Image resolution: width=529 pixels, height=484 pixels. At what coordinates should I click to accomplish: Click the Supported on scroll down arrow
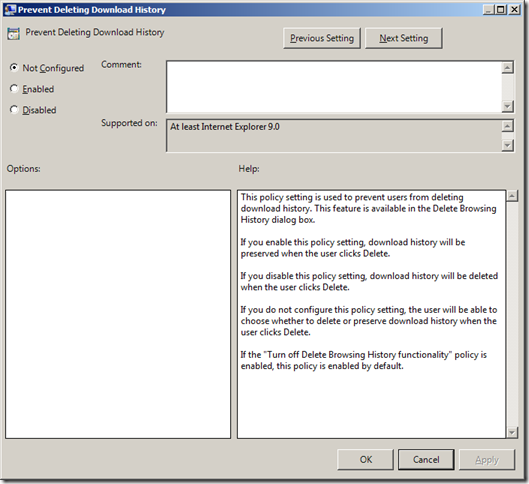pos(507,145)
